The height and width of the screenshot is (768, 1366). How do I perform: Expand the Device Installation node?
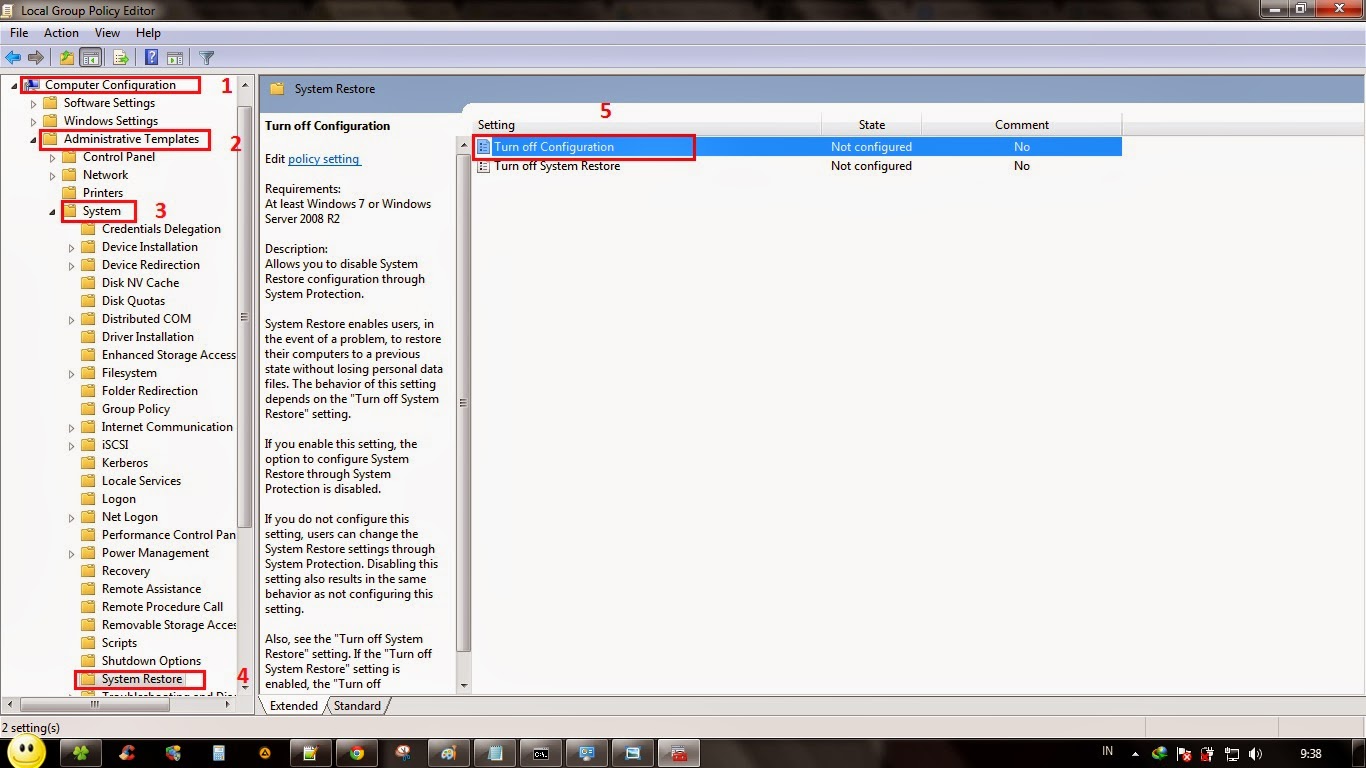(x=71, y=246)
